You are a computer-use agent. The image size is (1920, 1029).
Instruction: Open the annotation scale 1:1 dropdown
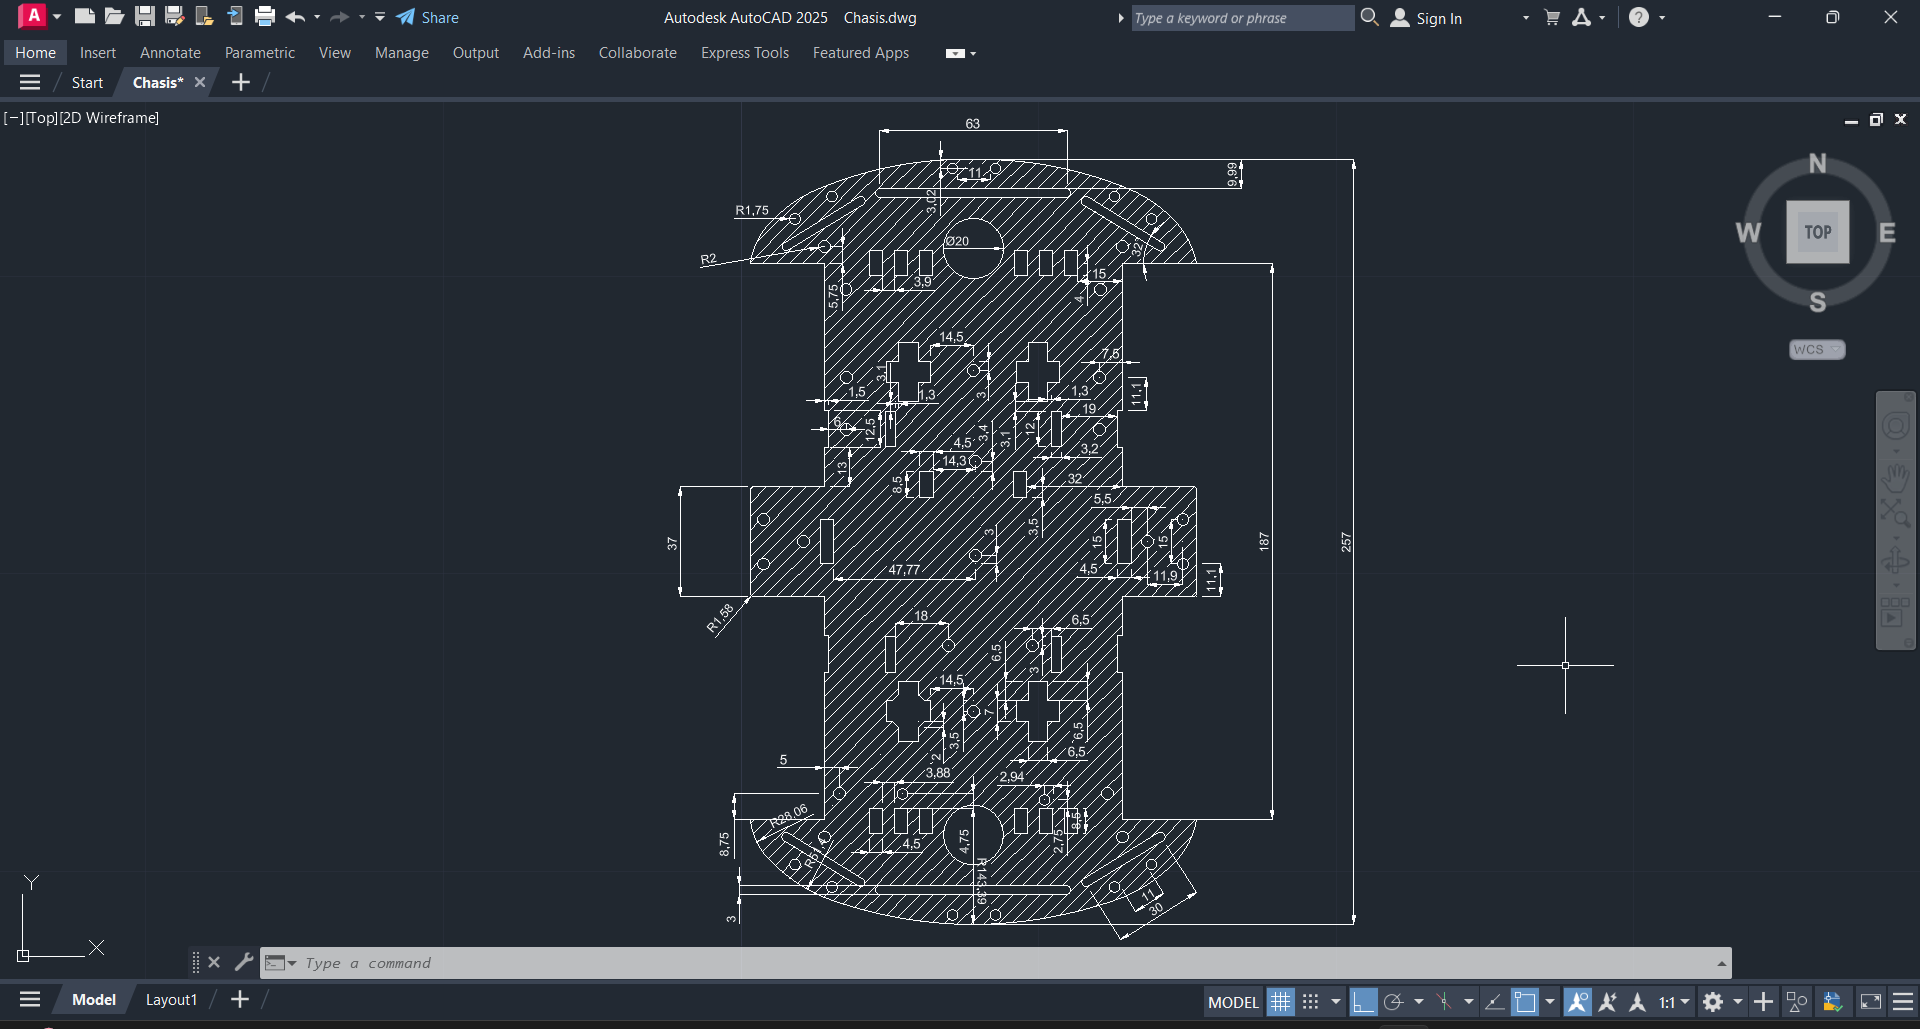[1674, 1001]
